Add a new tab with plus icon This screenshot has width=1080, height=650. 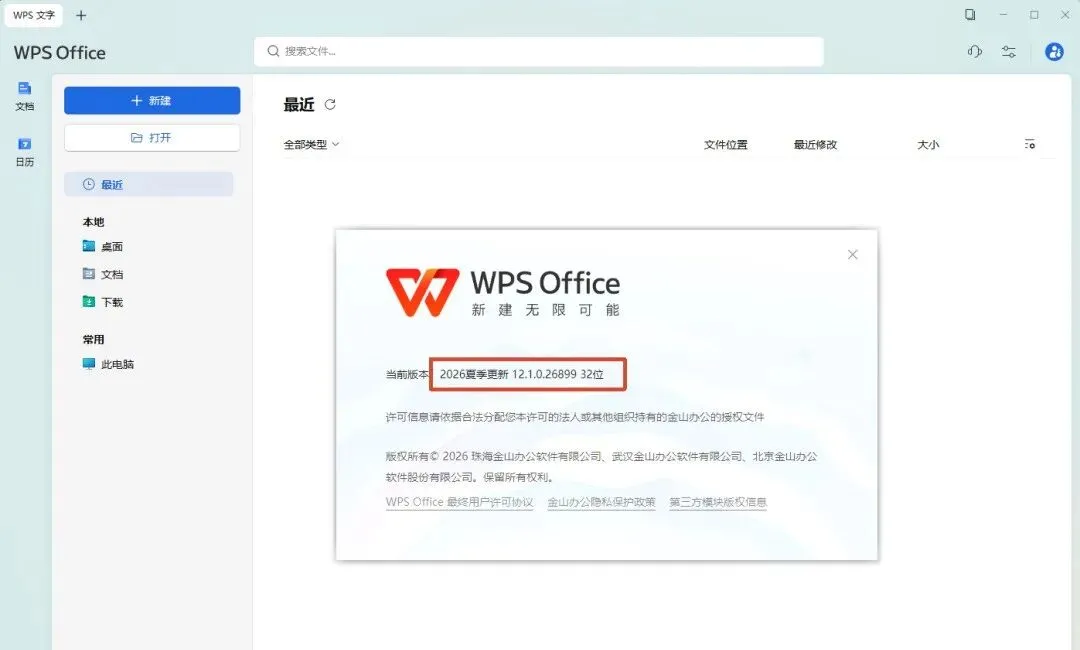81,15
